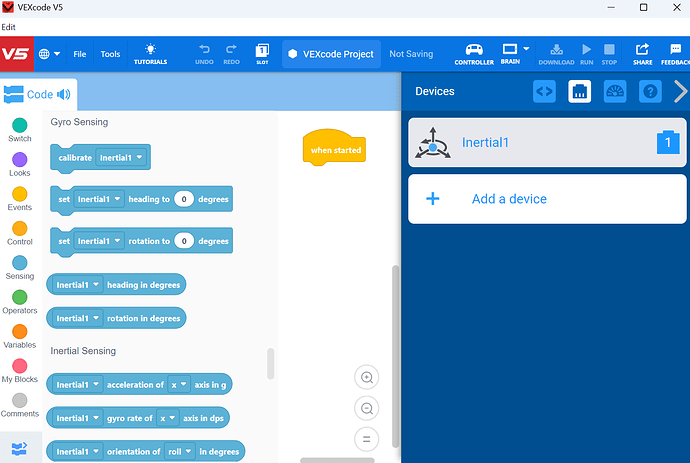This screenshot has height=463, width=690.
Task: Click the zoom in magnifier button
Action: pyautogui.click(x=367, y=377)
